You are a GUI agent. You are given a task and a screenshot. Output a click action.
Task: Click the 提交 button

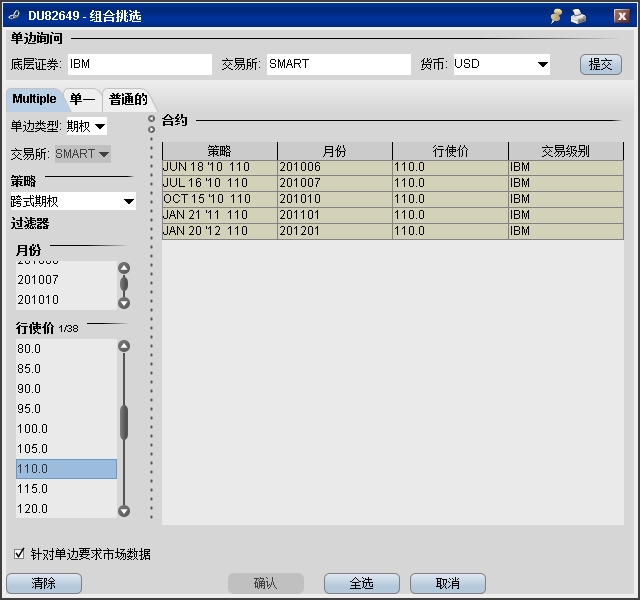click(600, 64)
